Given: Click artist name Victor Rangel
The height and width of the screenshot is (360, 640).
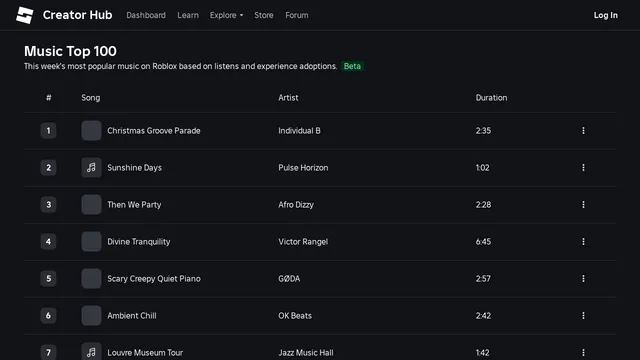Looking at the screenshot, I should [303, 242].
